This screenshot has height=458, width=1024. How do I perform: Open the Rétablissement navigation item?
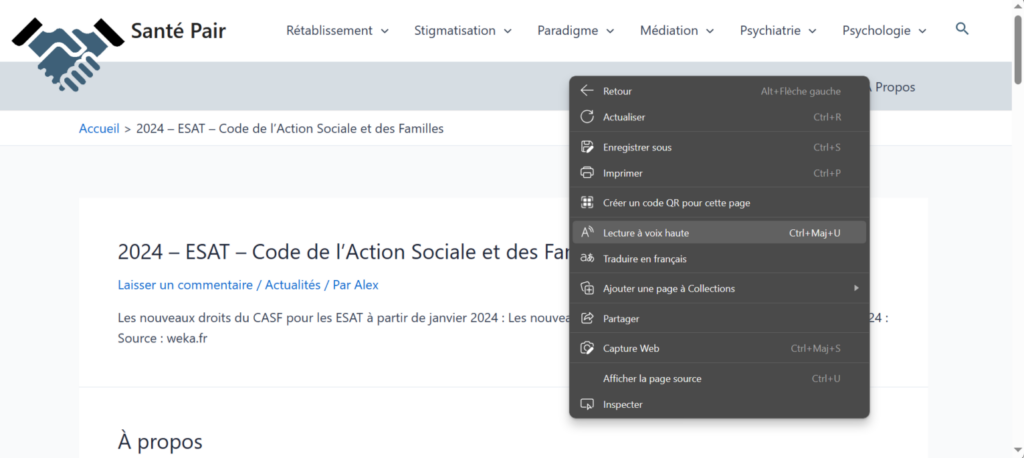(x=329, y=30)
